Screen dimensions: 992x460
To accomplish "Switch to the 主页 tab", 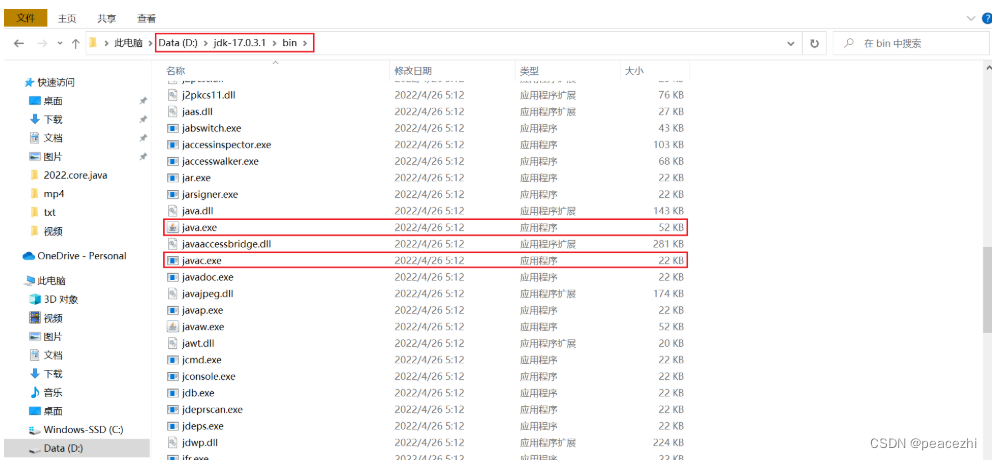I will 67,19.
